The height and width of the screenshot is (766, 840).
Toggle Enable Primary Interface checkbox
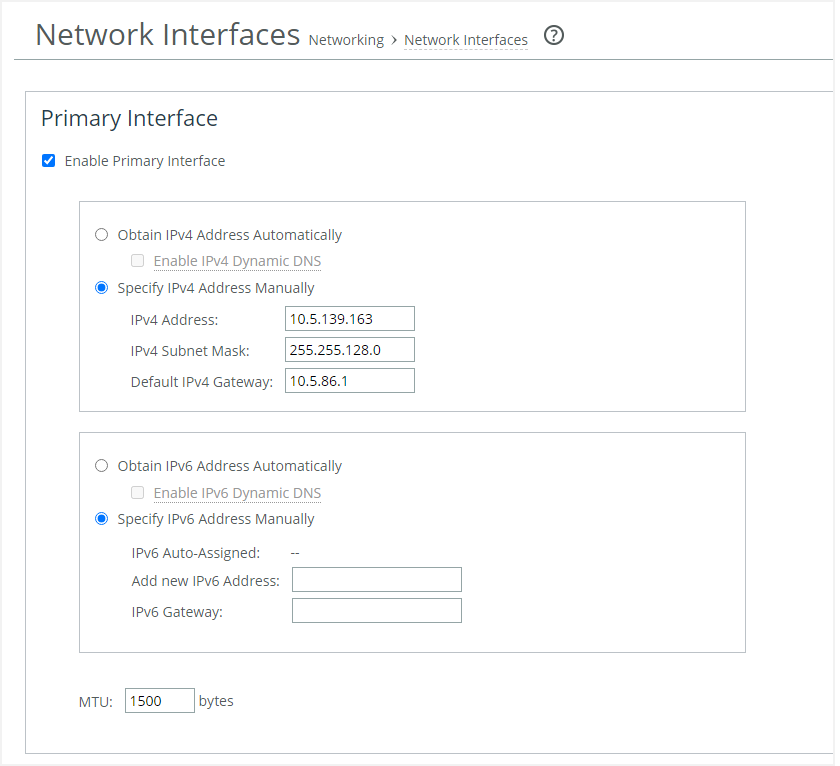click(x=48, y=161)
